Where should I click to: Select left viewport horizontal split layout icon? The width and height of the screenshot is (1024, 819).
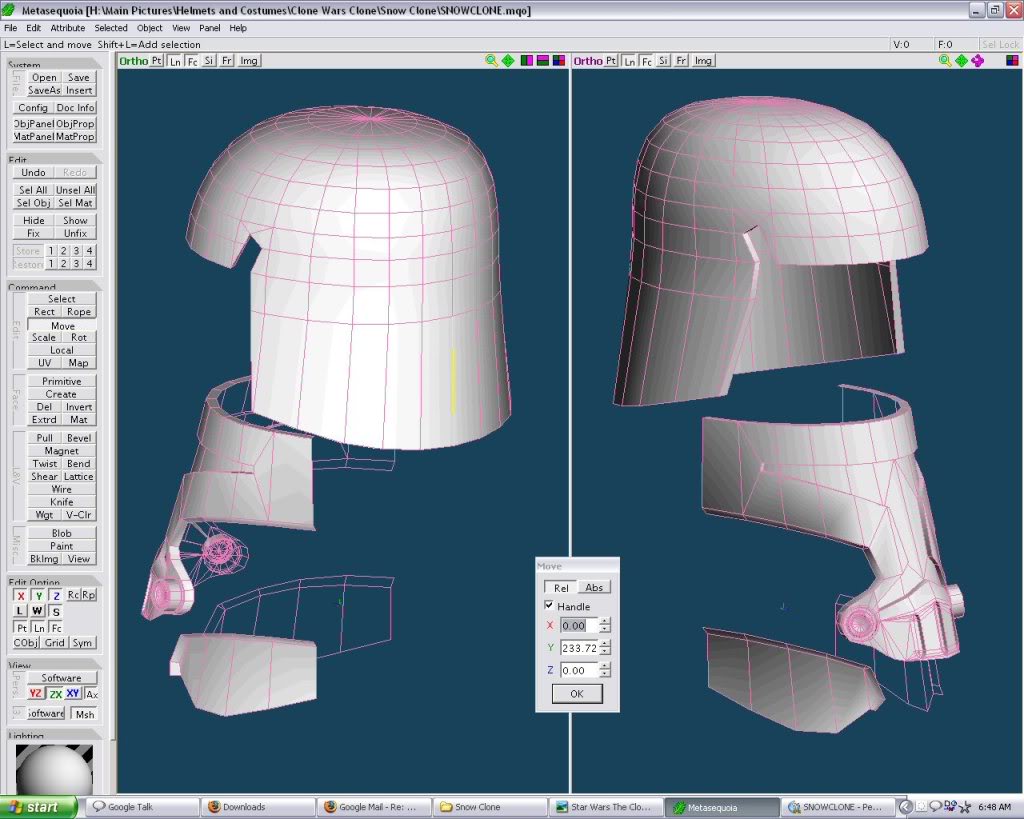tap(543, 61)
